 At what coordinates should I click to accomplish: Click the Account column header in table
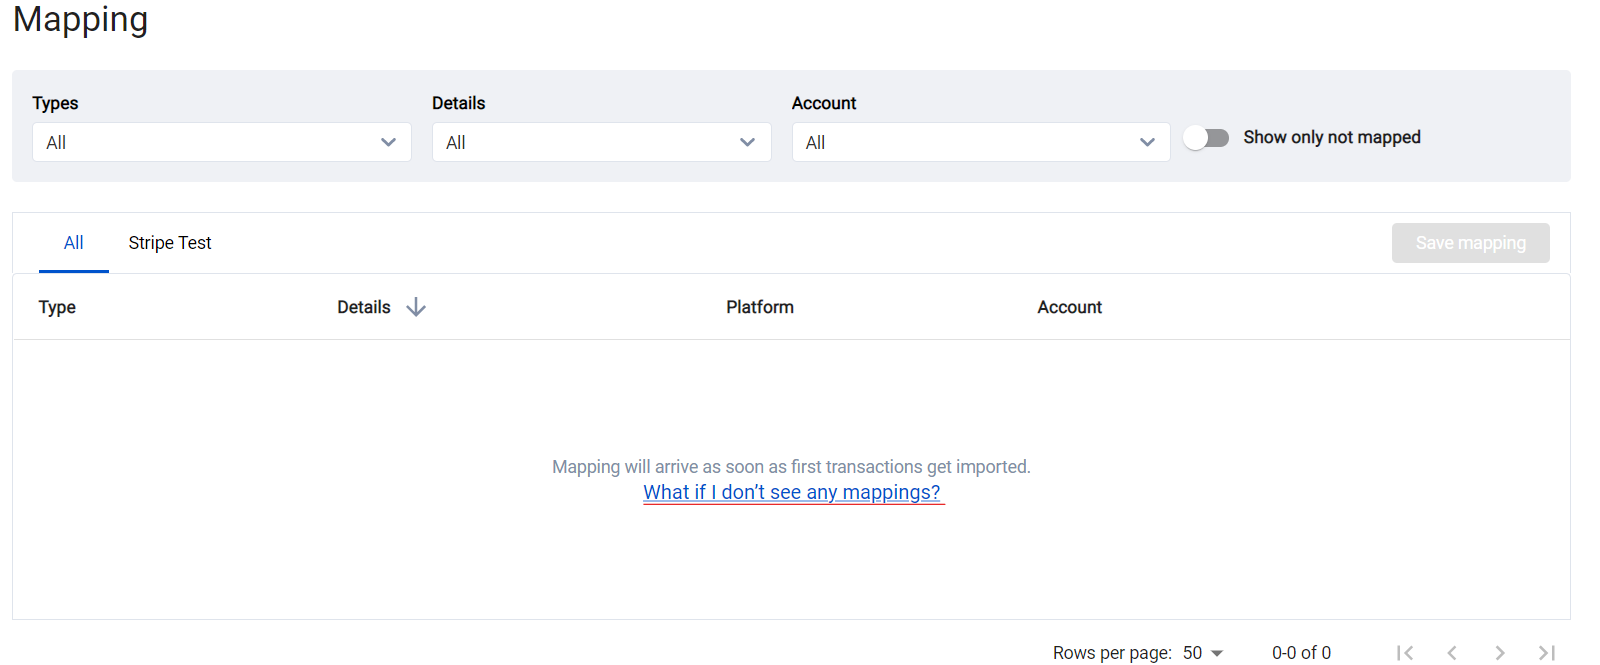[x=1069, y=307]
